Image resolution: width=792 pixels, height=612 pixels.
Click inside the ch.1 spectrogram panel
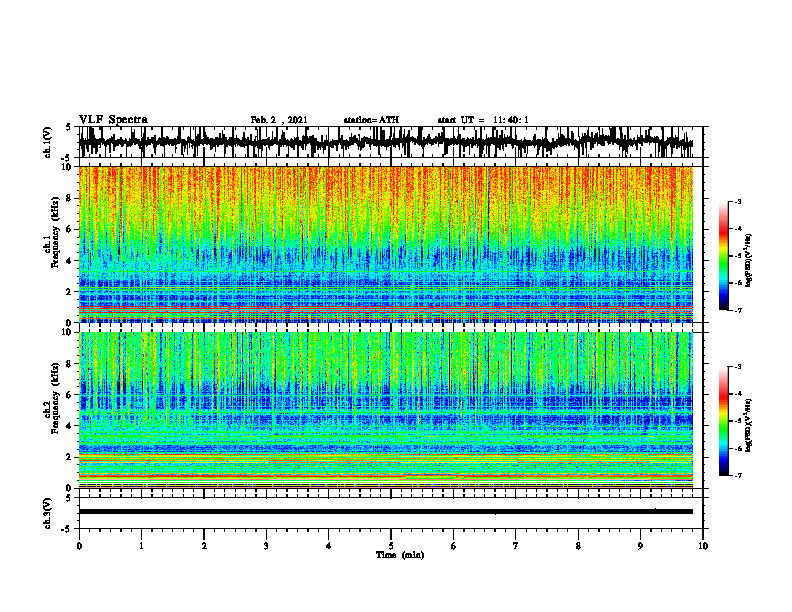(385, 244)
